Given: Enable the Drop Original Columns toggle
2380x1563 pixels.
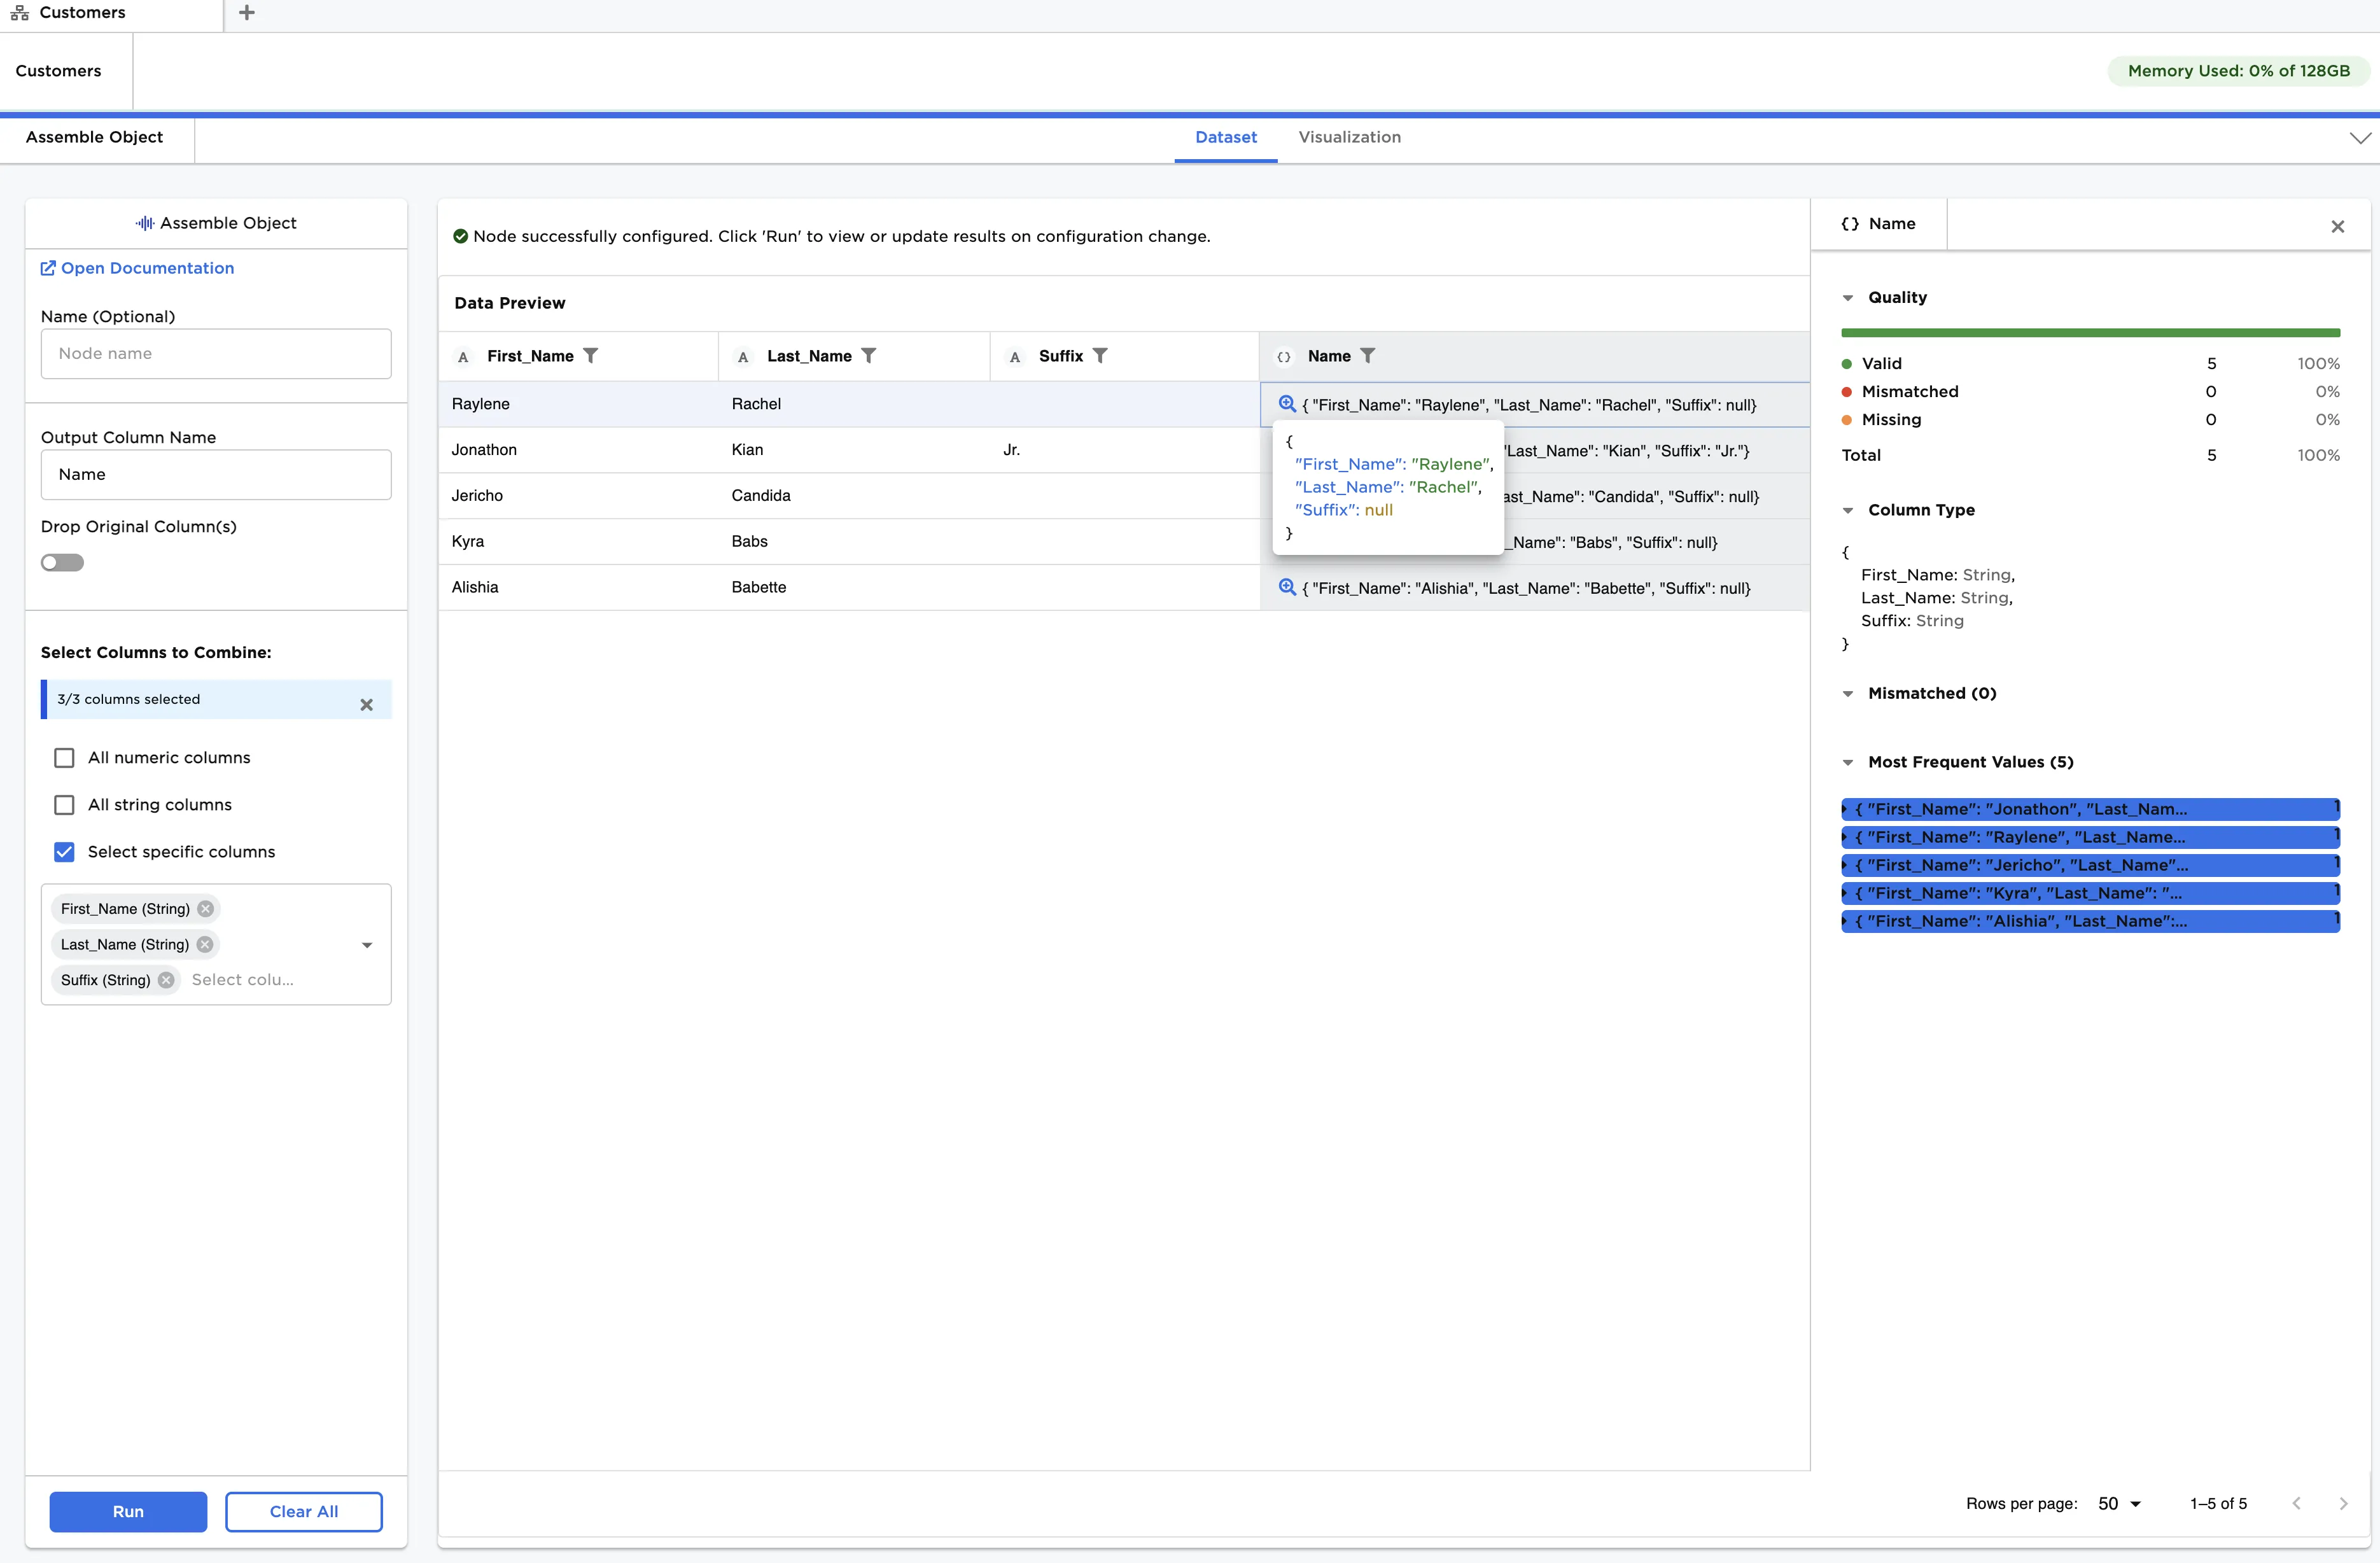Looking at the screenshot, I should tap(62, 562).
